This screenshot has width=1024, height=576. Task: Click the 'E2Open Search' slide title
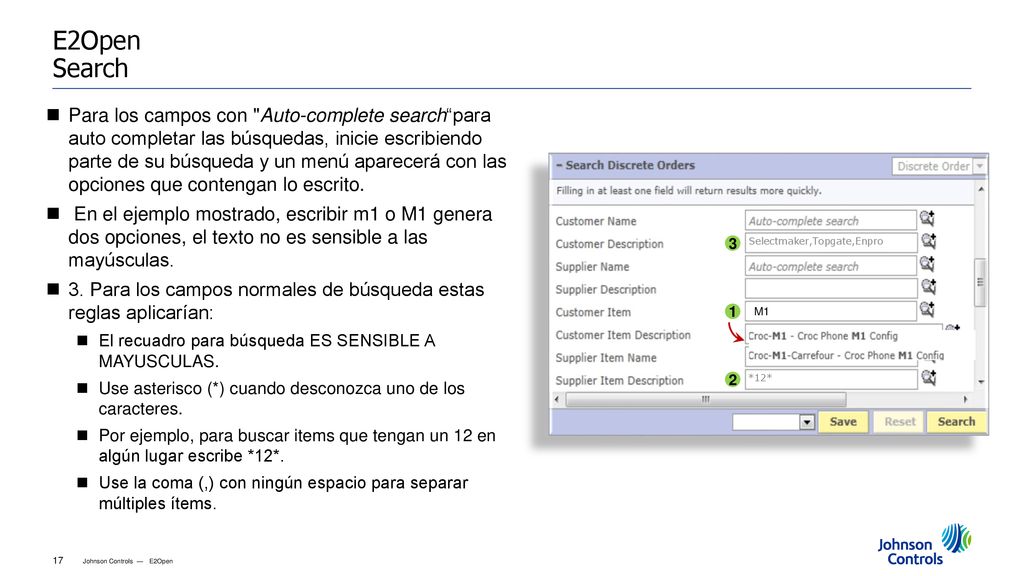coord(96,54)
